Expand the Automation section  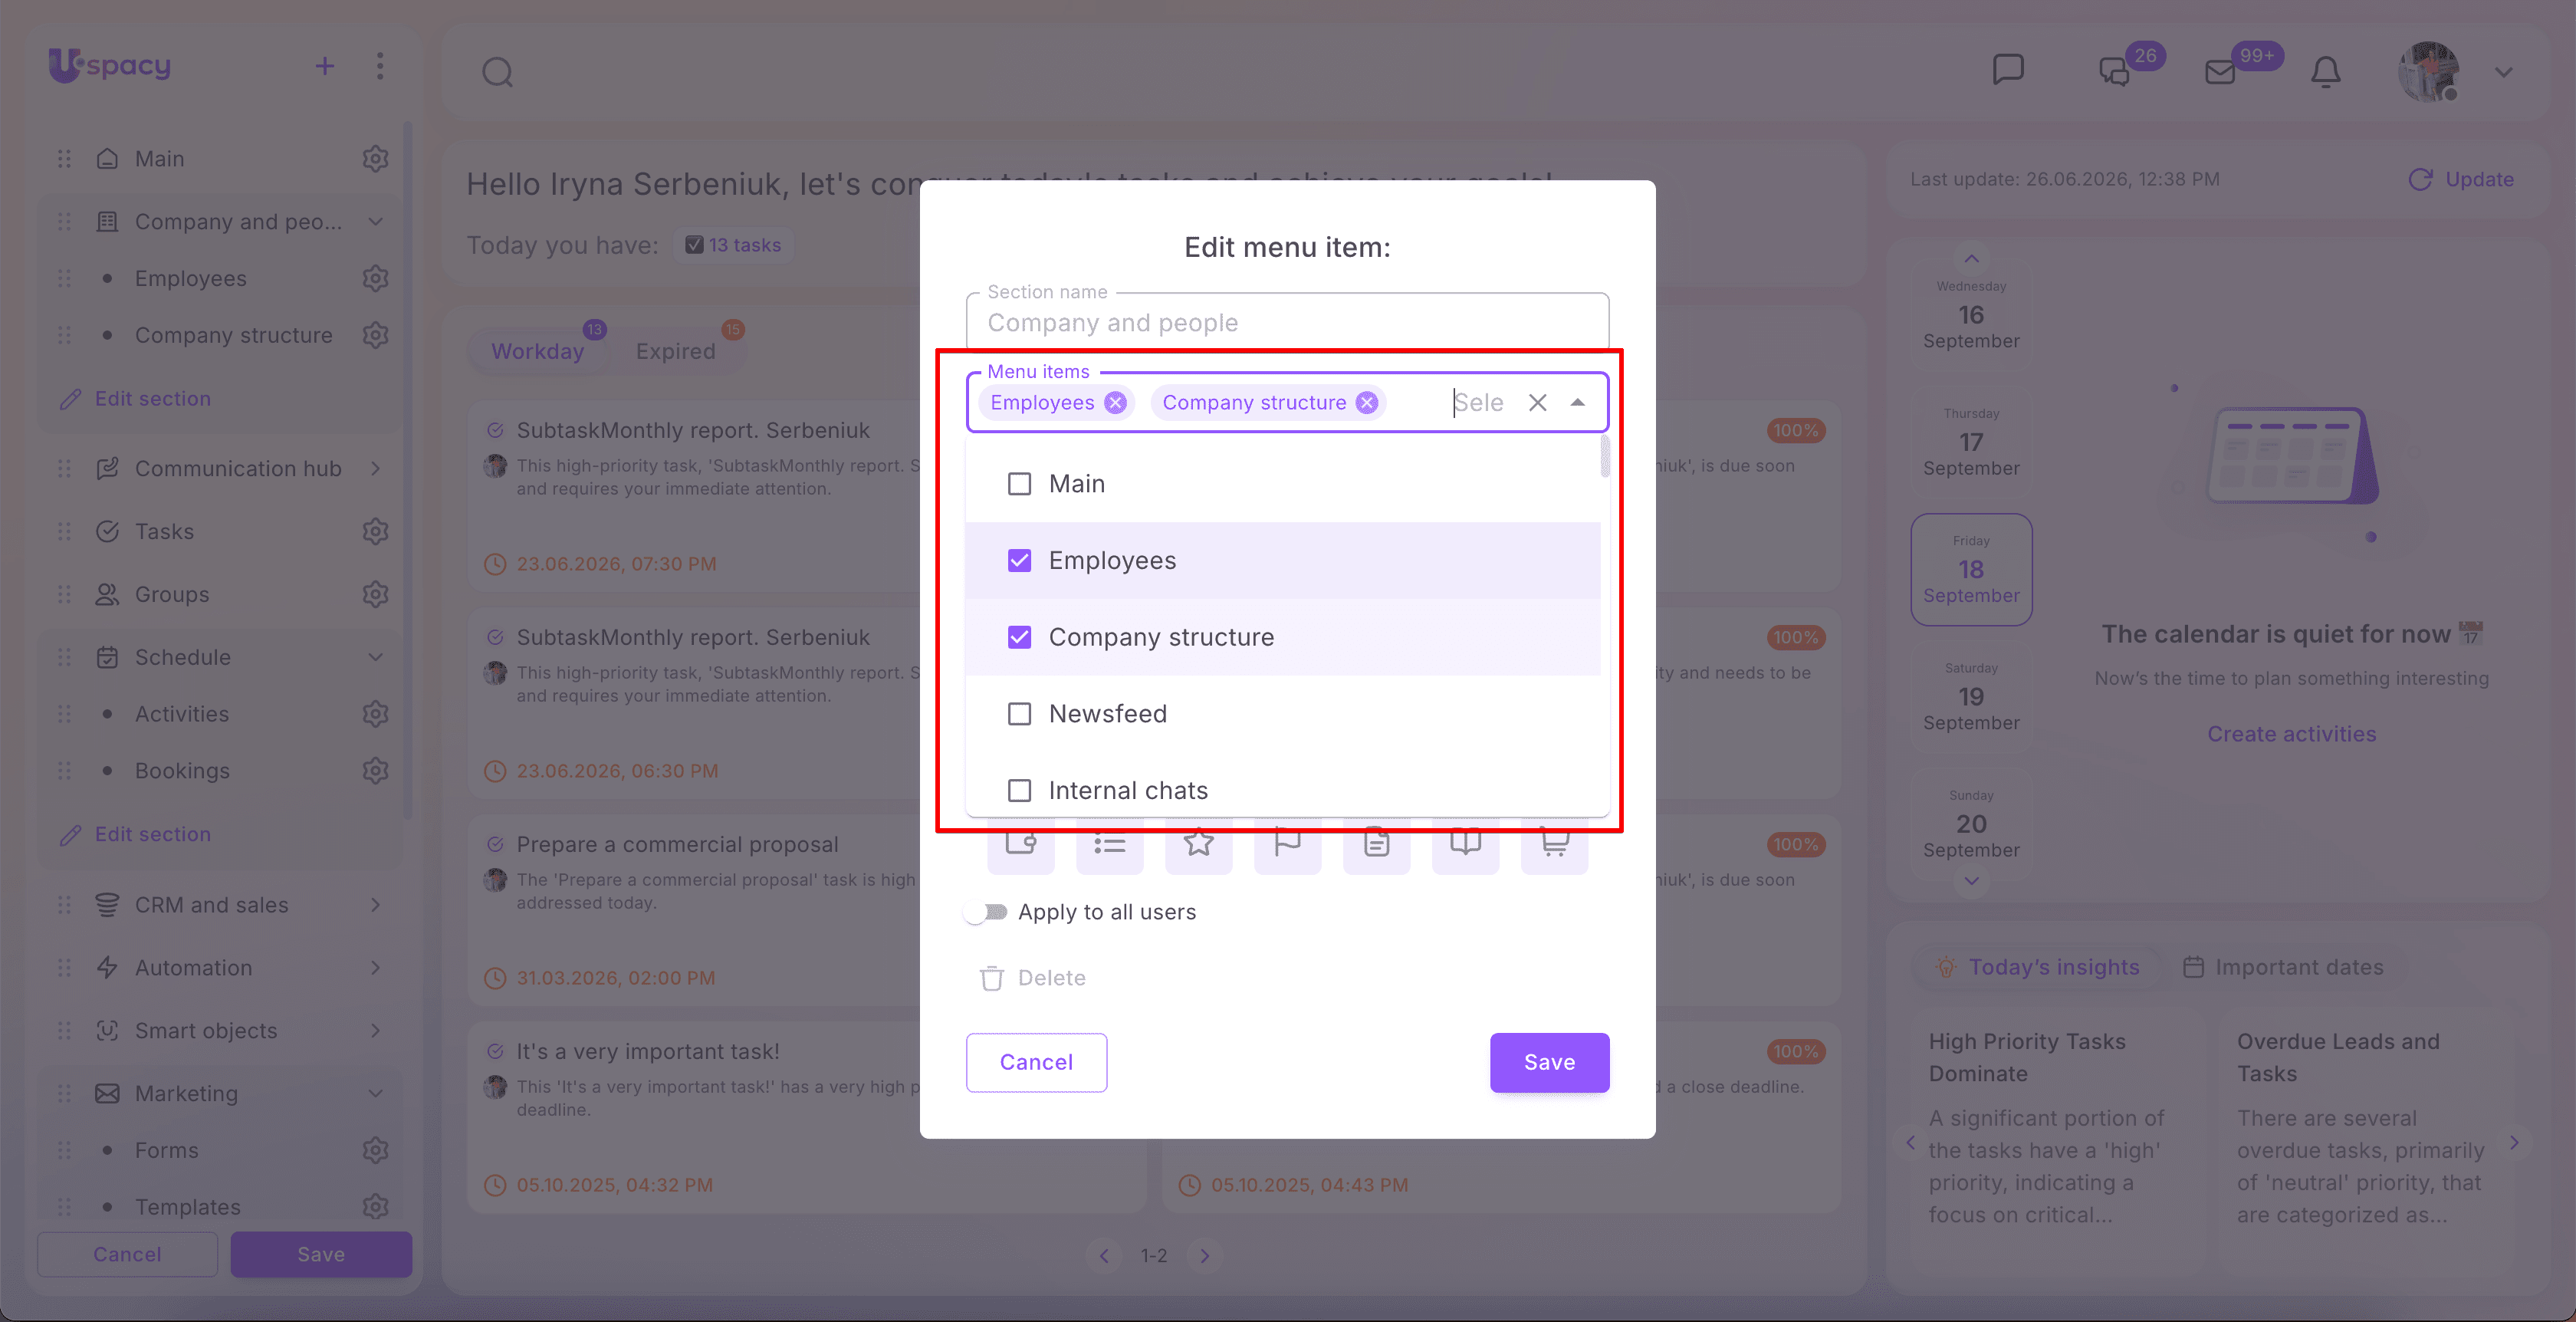(x=375, y=968)
